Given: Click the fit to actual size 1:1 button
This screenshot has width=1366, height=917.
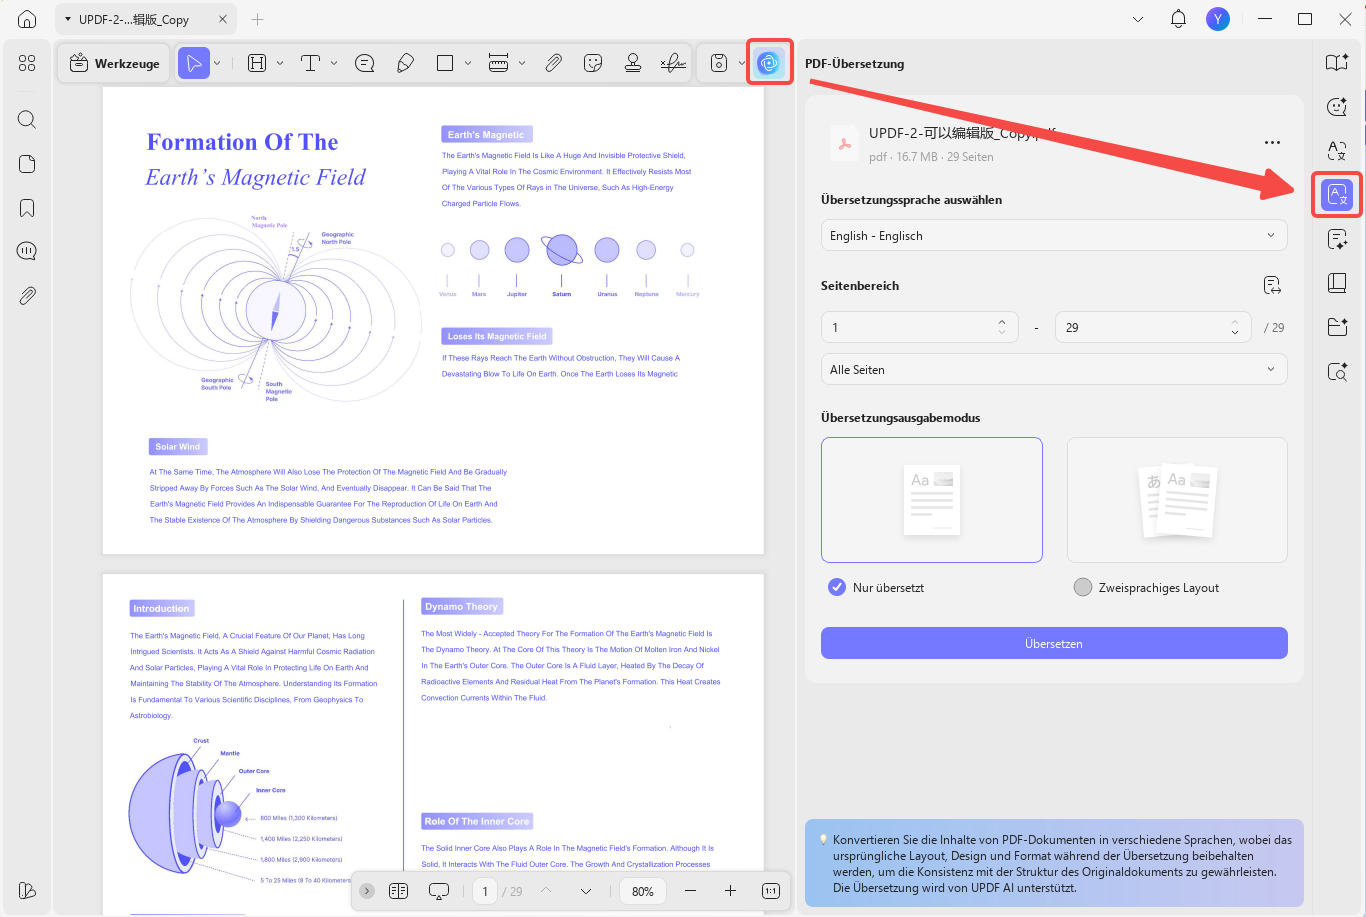Looking at the screenshot, I should pos(770,891).
